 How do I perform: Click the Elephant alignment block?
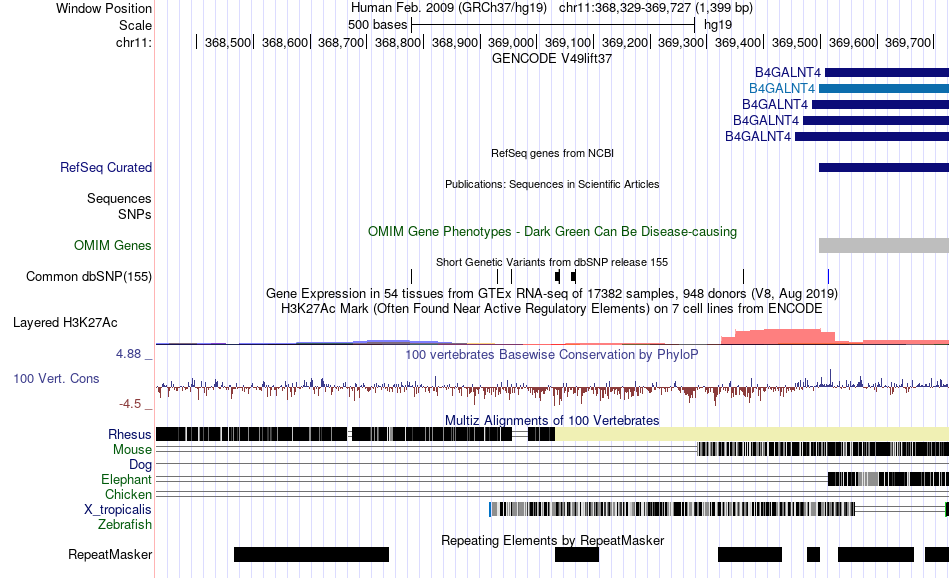(888, 479)
